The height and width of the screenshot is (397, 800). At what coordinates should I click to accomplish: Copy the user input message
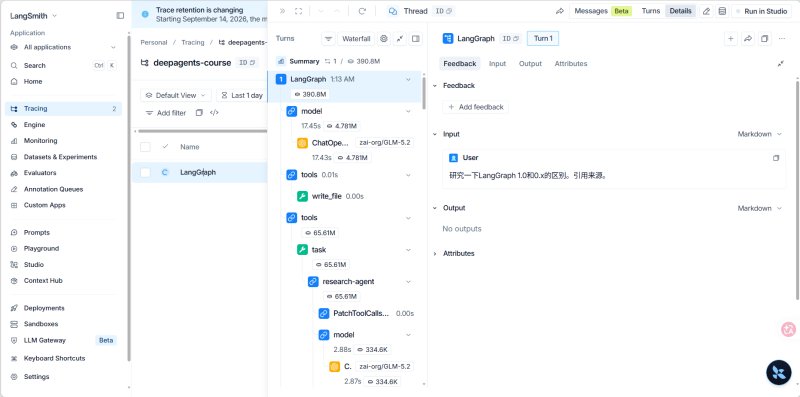tap(776, 158)
